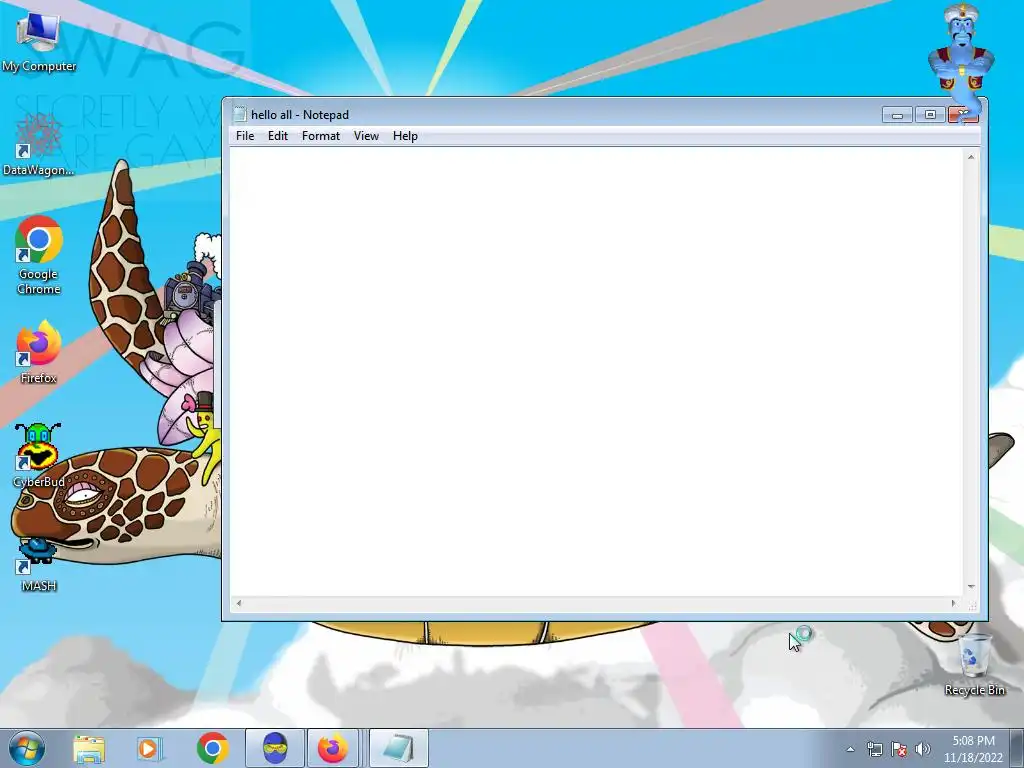Click inside the Notepad text area

(596, 372)
